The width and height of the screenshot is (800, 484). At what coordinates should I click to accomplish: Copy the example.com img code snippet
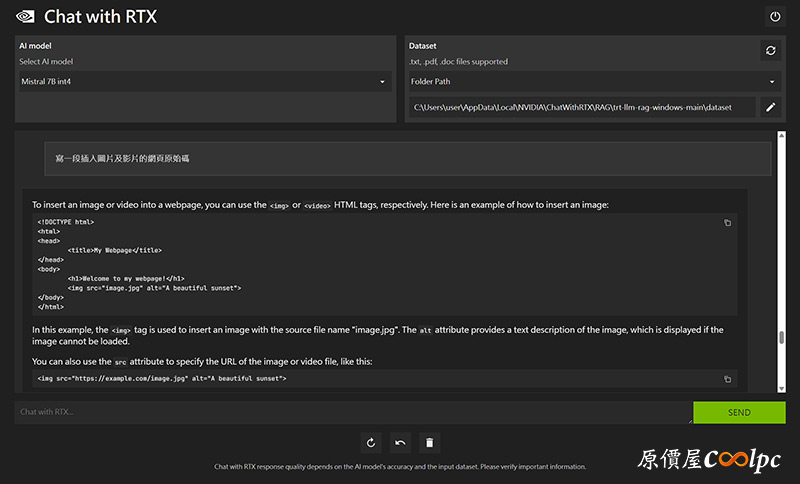(728, 379)
